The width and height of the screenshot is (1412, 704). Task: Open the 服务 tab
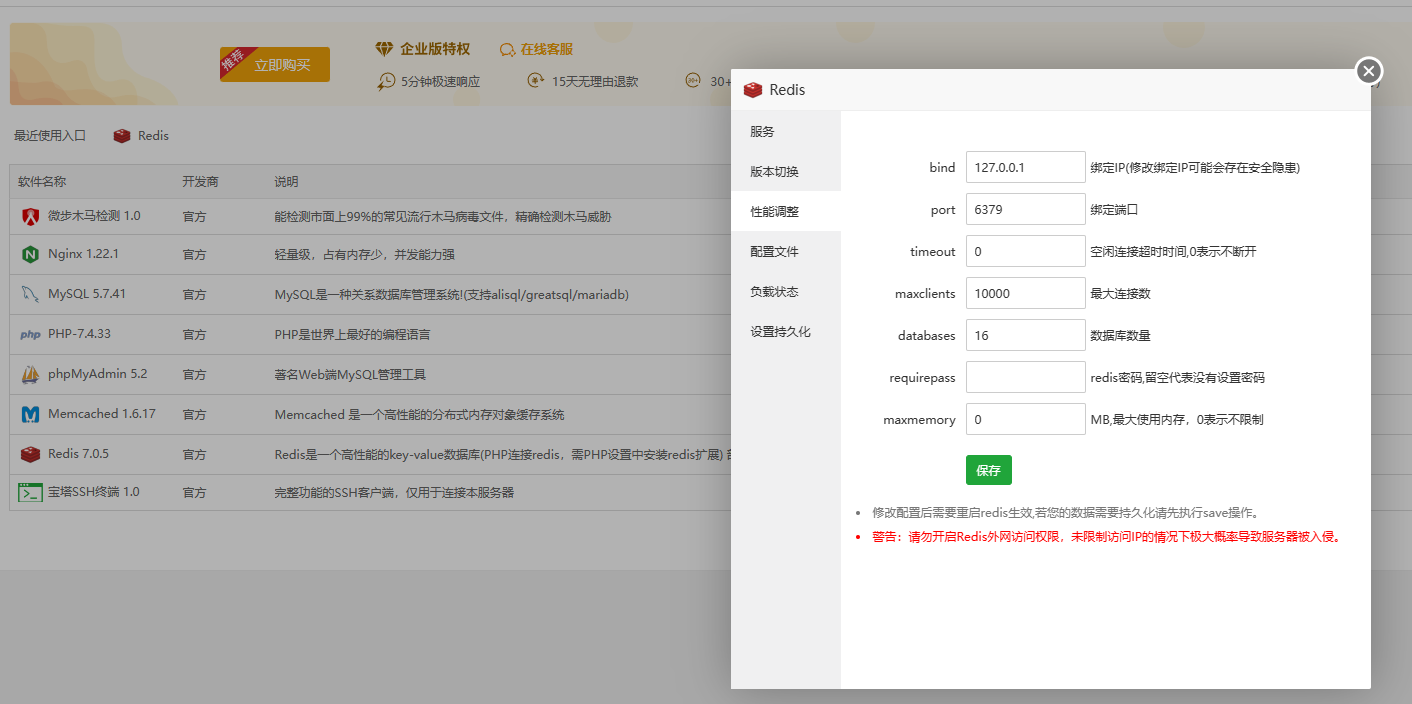[786, 131]
